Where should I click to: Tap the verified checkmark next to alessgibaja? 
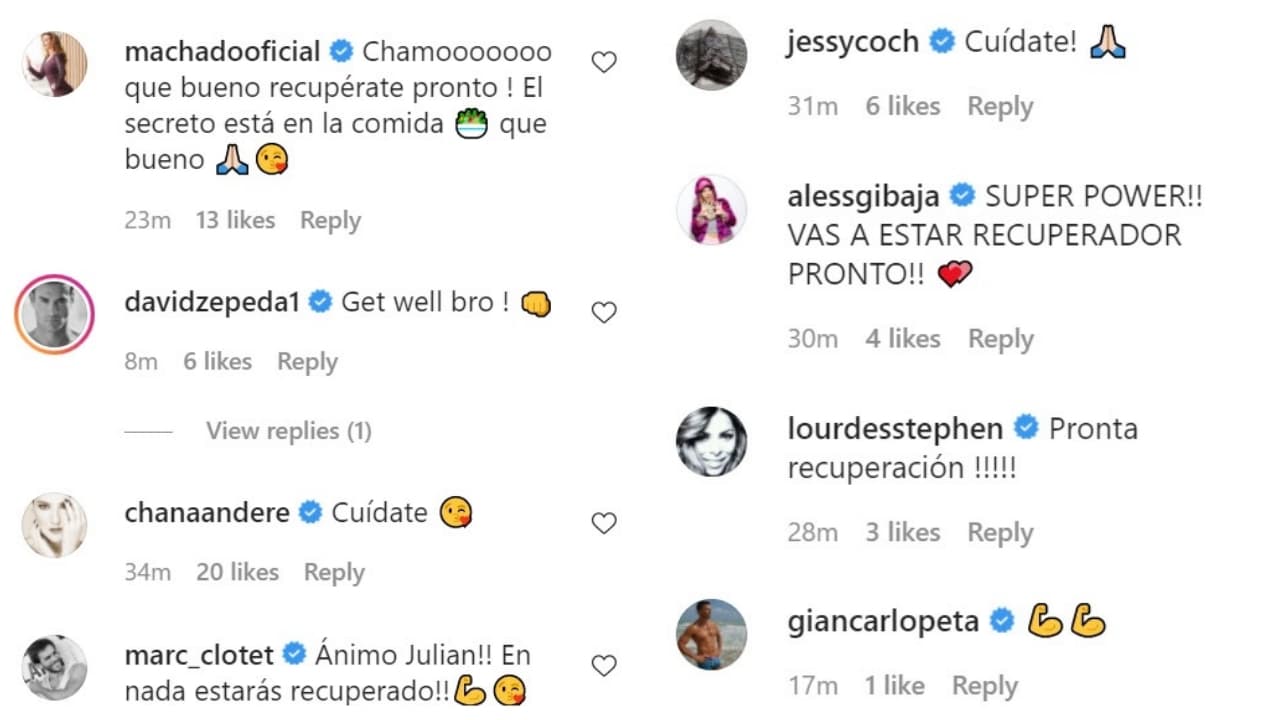[x=961, y=195]
